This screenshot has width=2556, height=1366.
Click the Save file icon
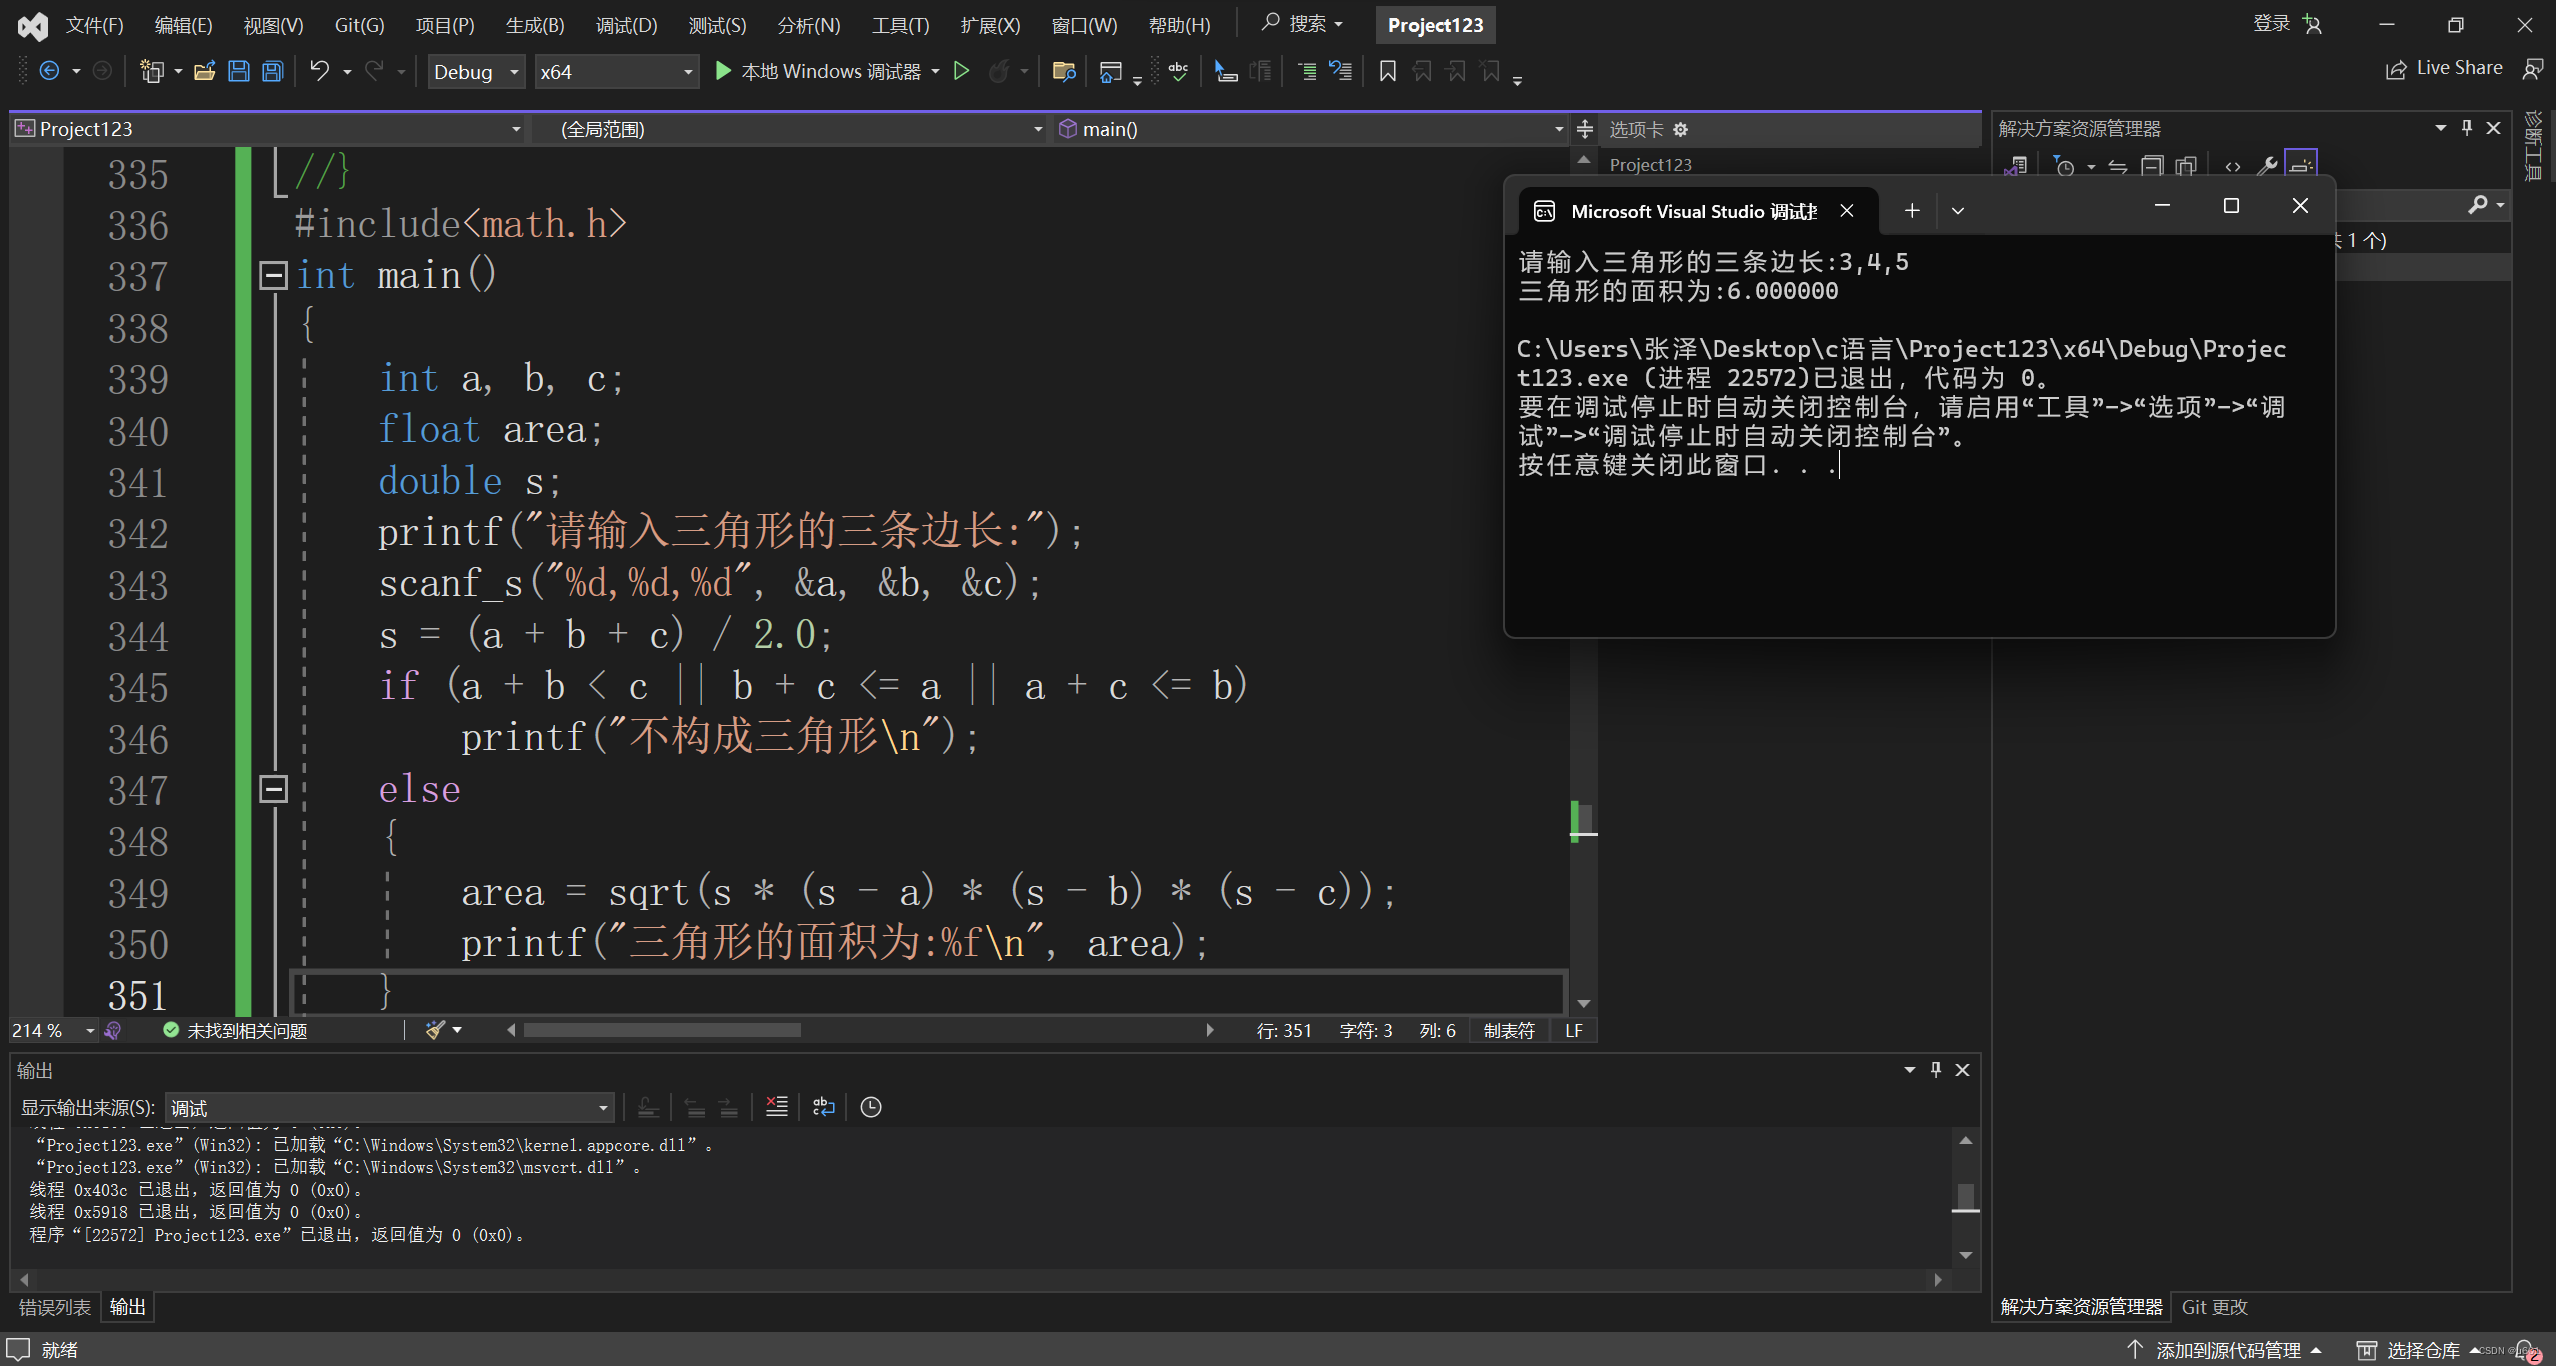[x=238, y=71]
